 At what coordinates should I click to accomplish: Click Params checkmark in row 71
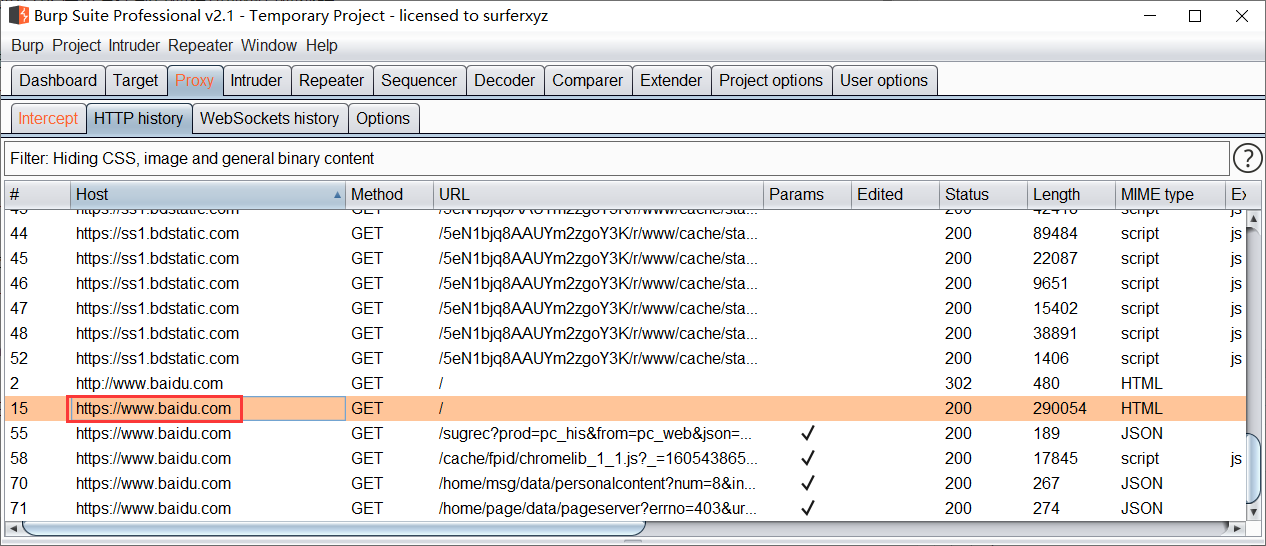[808, 508]
